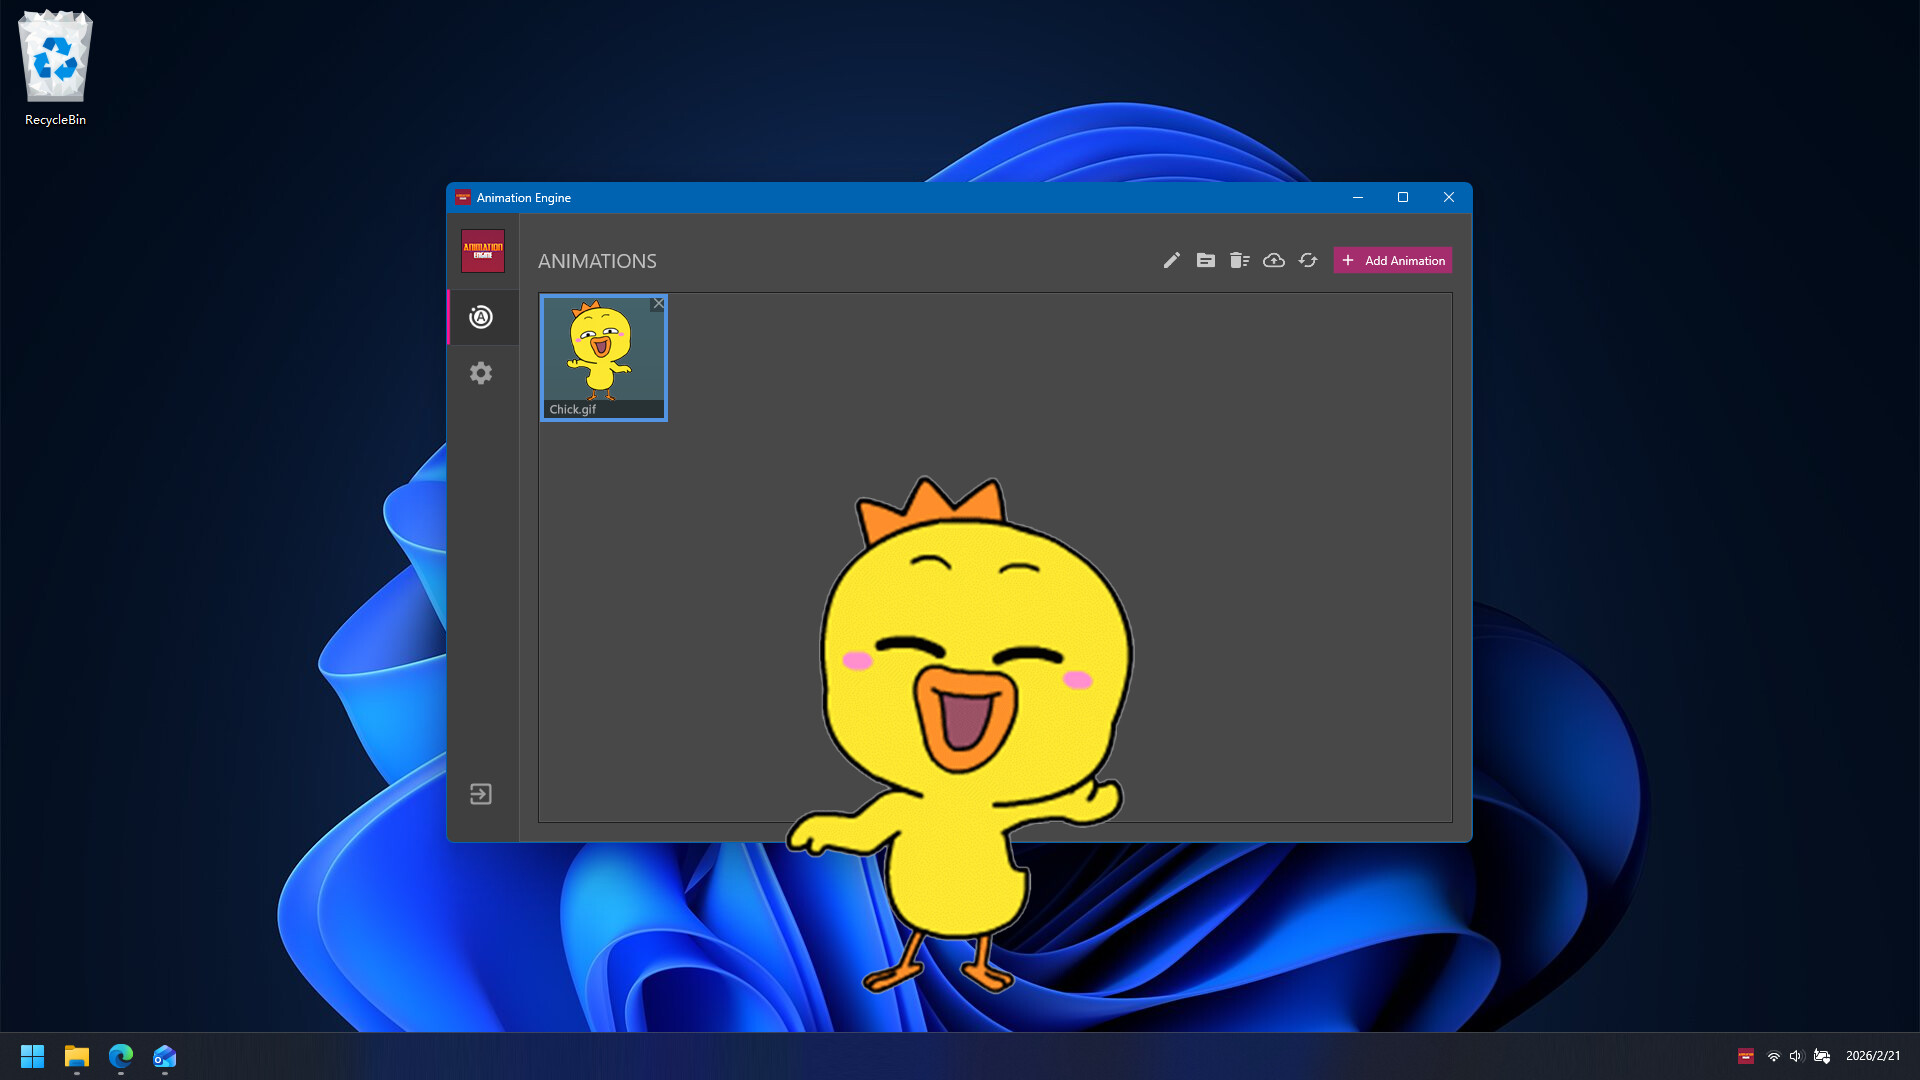Screen dimensions: 1920x1080
Task: Click the Animation Engine logo in the sidebar
Action: point(482,251)
